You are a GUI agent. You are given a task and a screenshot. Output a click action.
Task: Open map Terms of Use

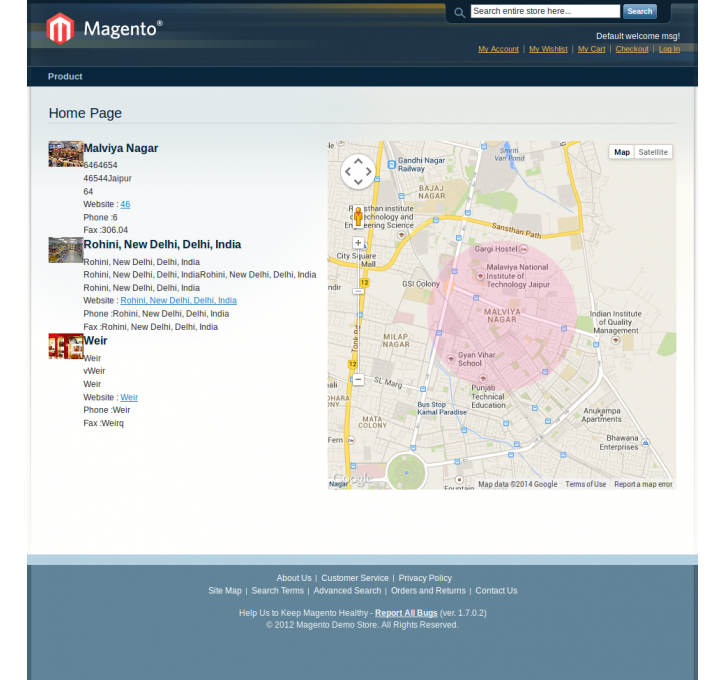pos(585,484)
